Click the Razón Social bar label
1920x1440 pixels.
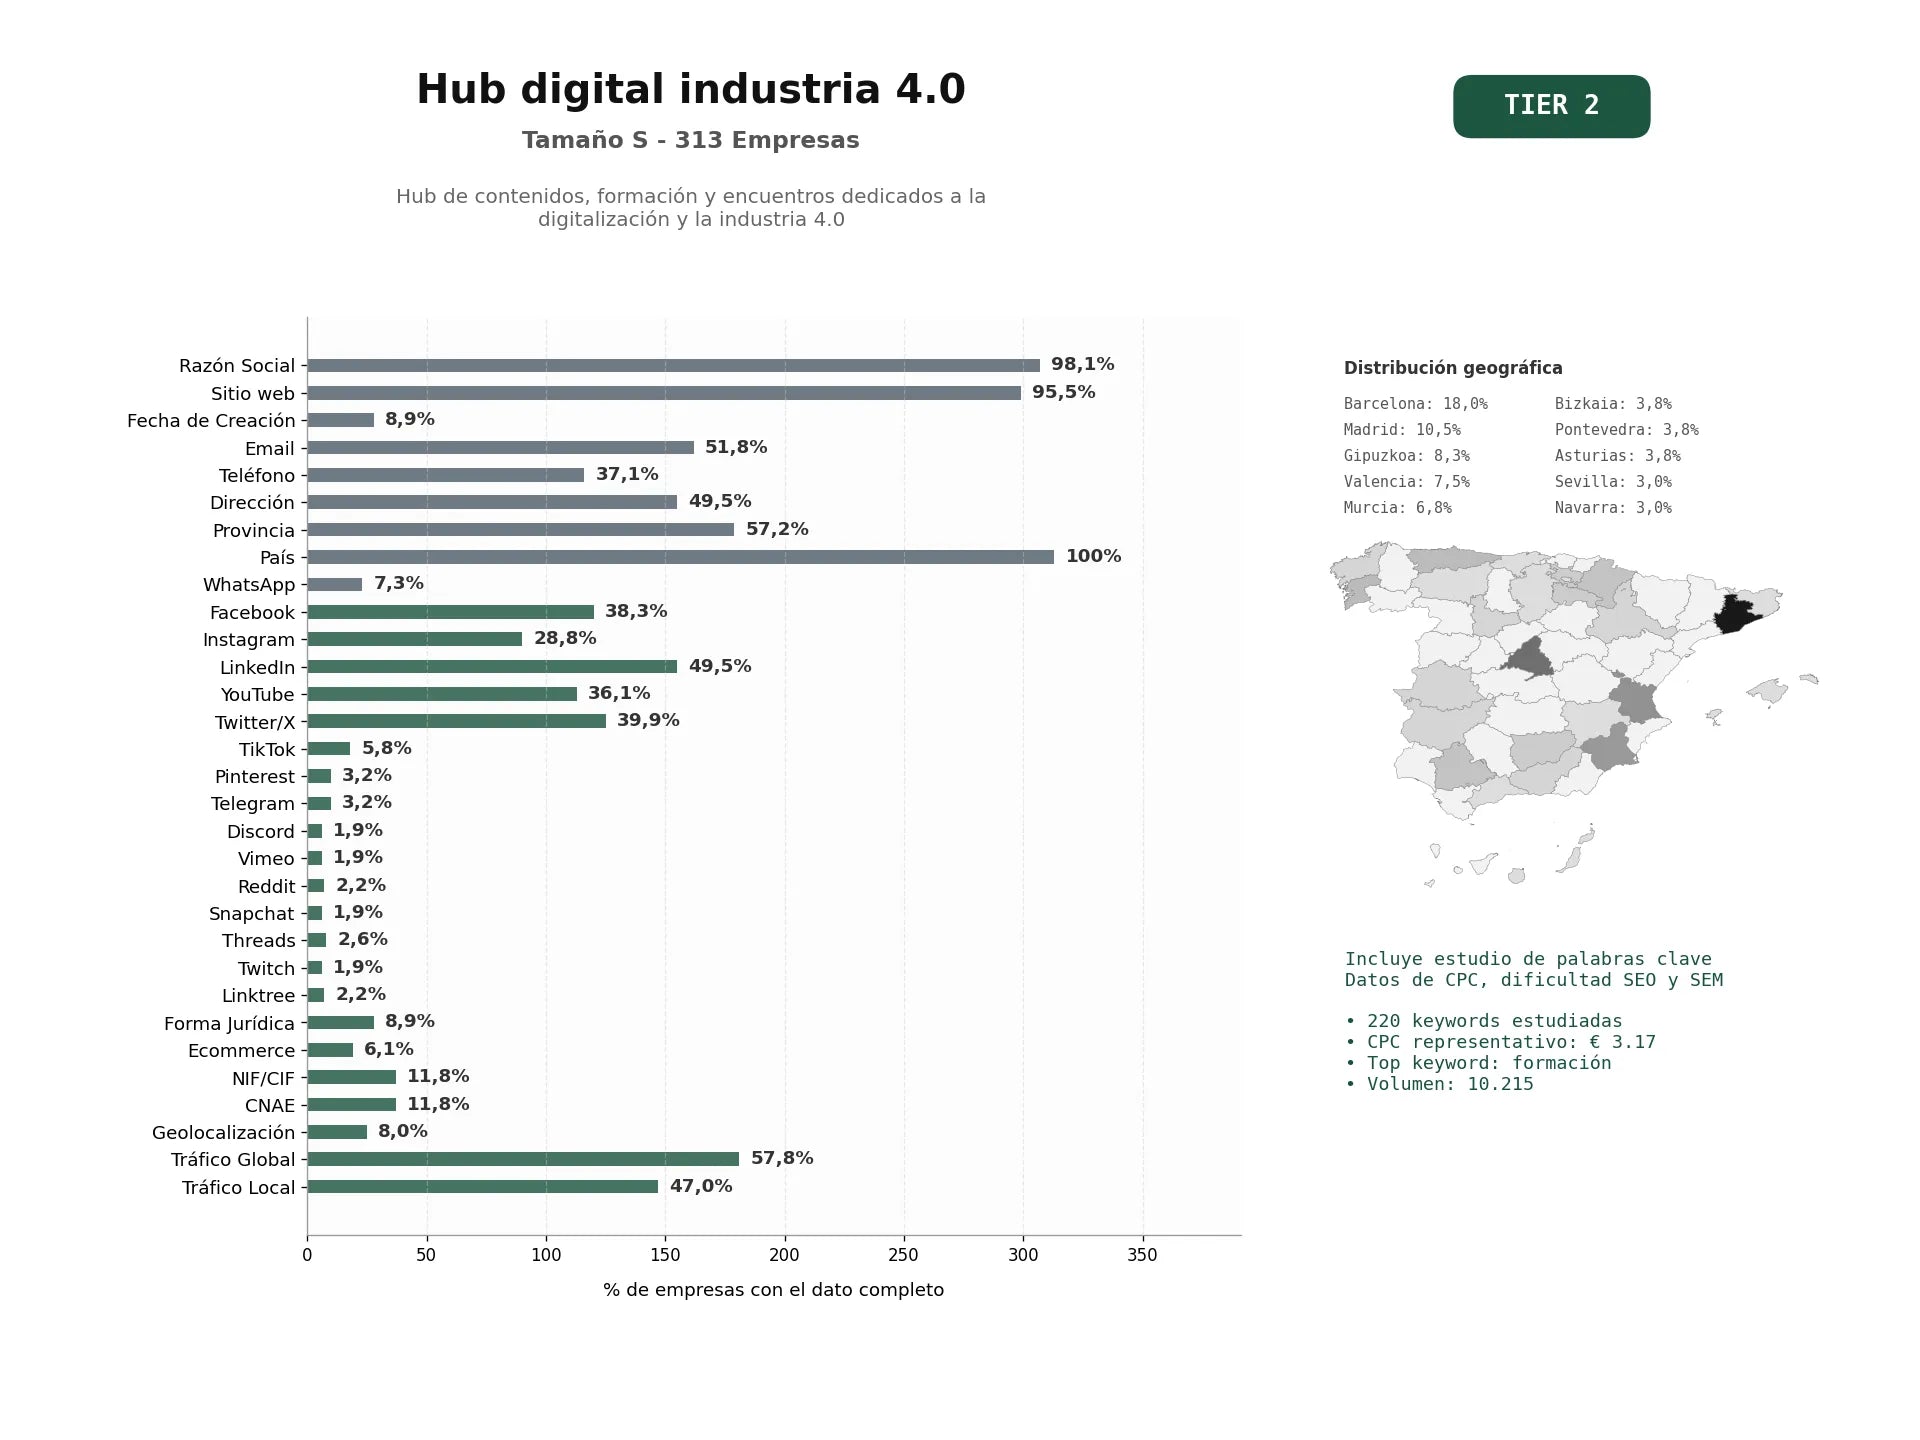(x=237, y=366)
